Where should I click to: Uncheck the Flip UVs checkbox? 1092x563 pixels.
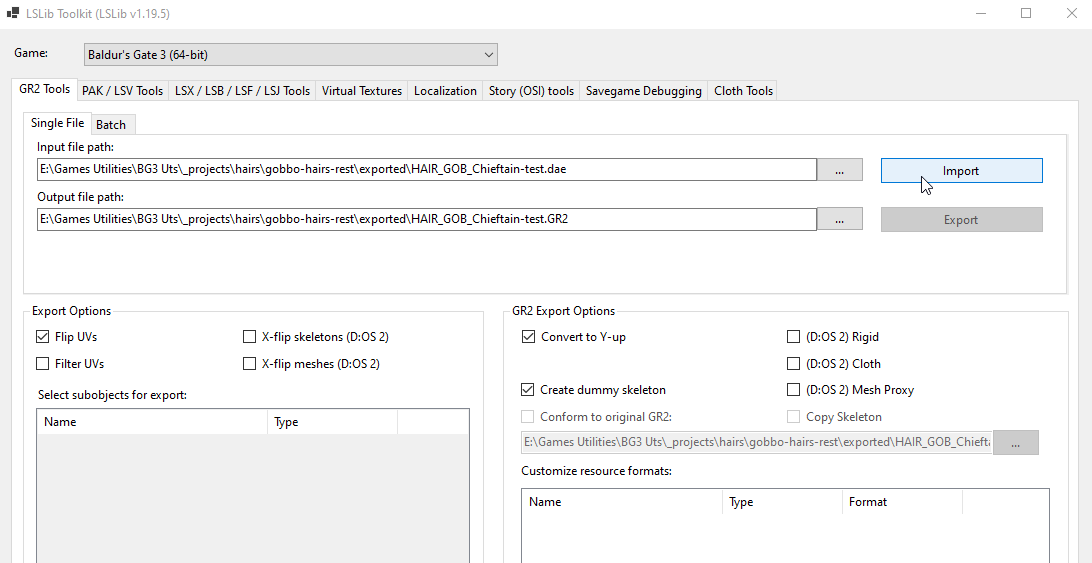[43, 337]
